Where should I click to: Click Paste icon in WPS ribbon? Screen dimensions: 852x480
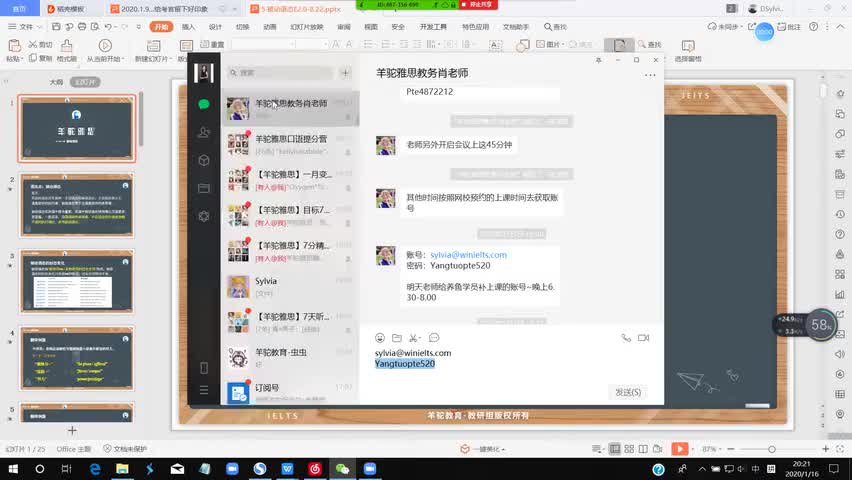click(14, 45)
